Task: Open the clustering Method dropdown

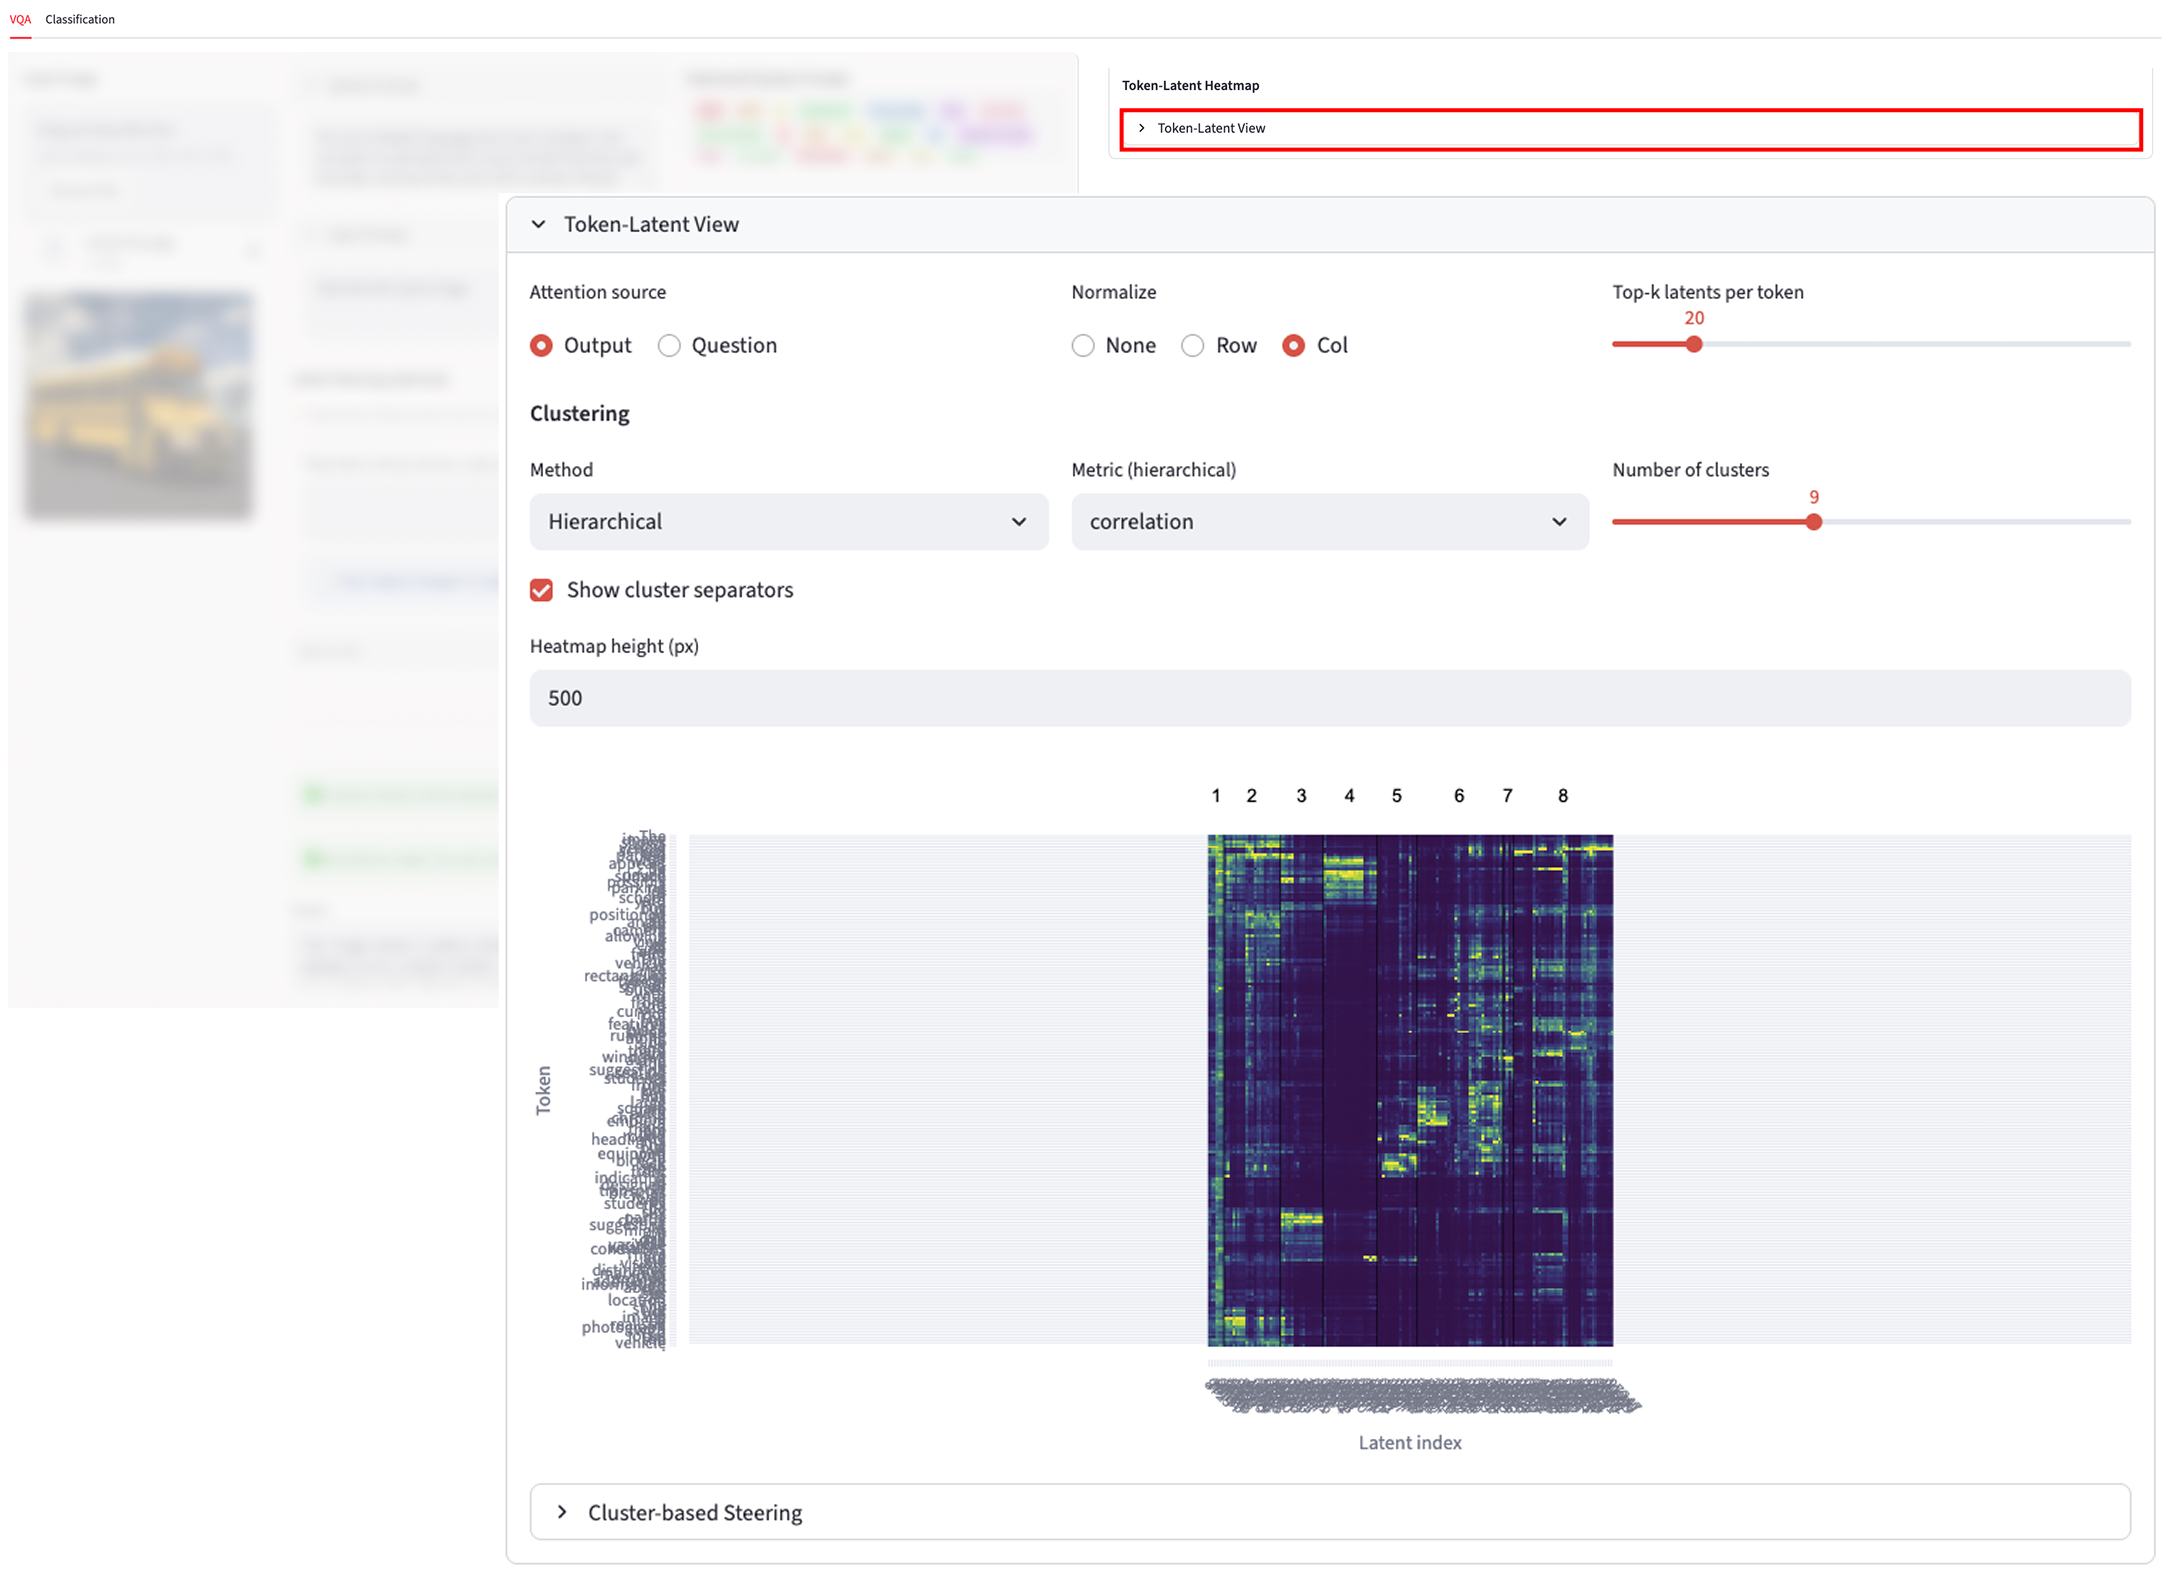Action: point(788,521)
